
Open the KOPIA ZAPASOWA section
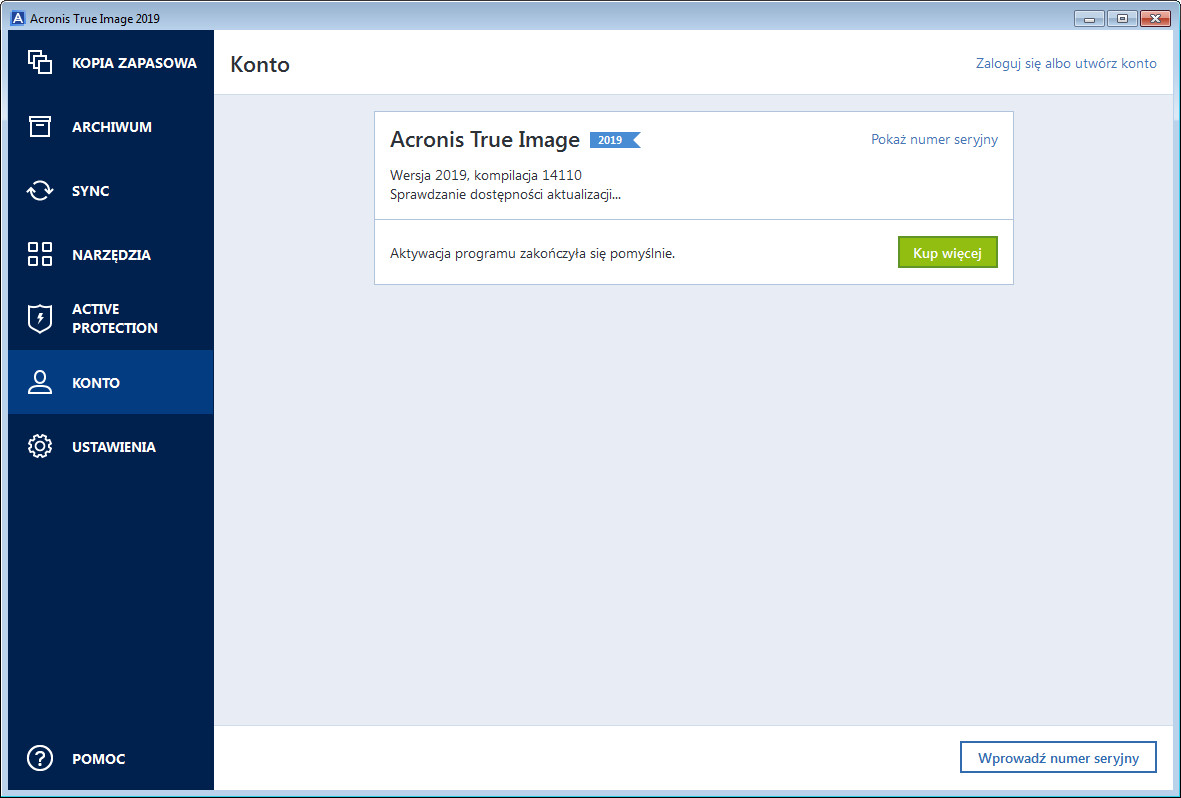(x=111, y=63)
